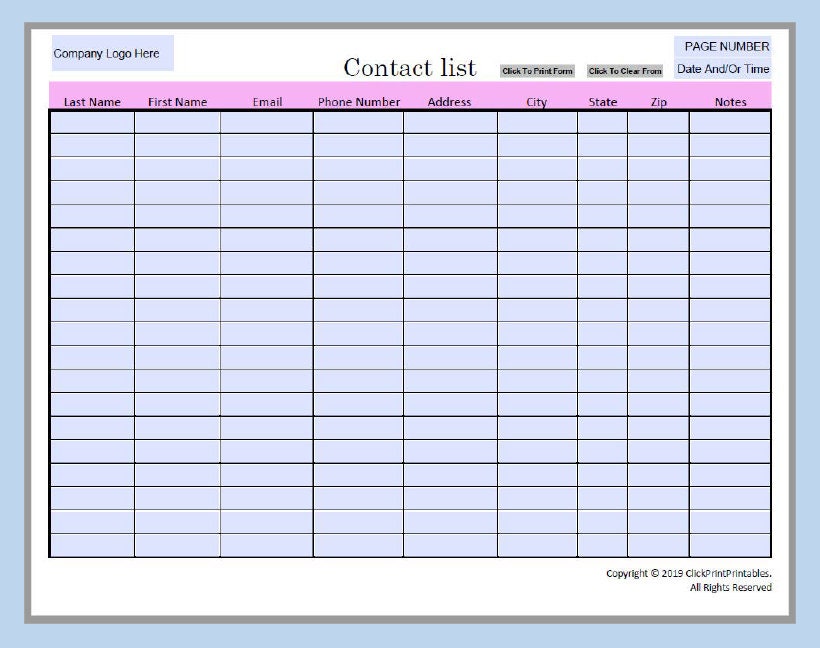Click the Notes column header

[x=731, y=102]
